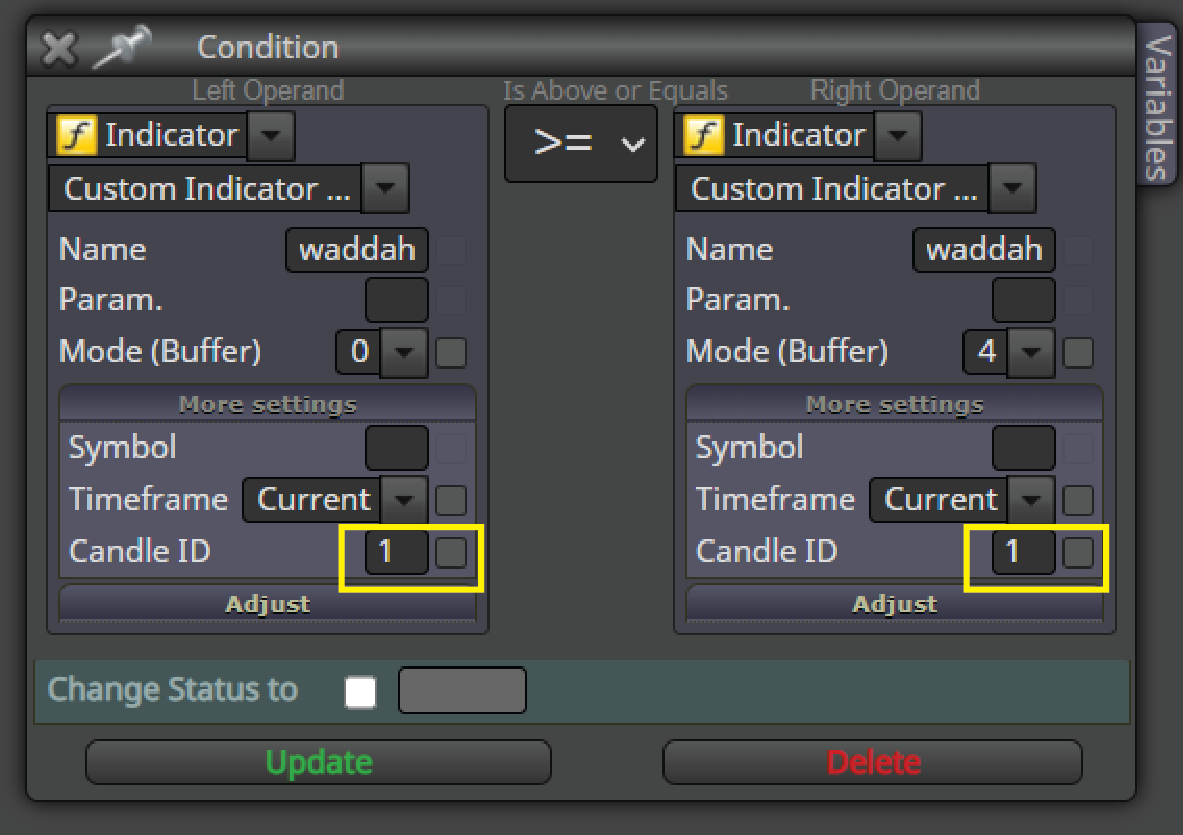Open the right Timeframe Current dropdown

pyautogui.click(x=962, y=499)
